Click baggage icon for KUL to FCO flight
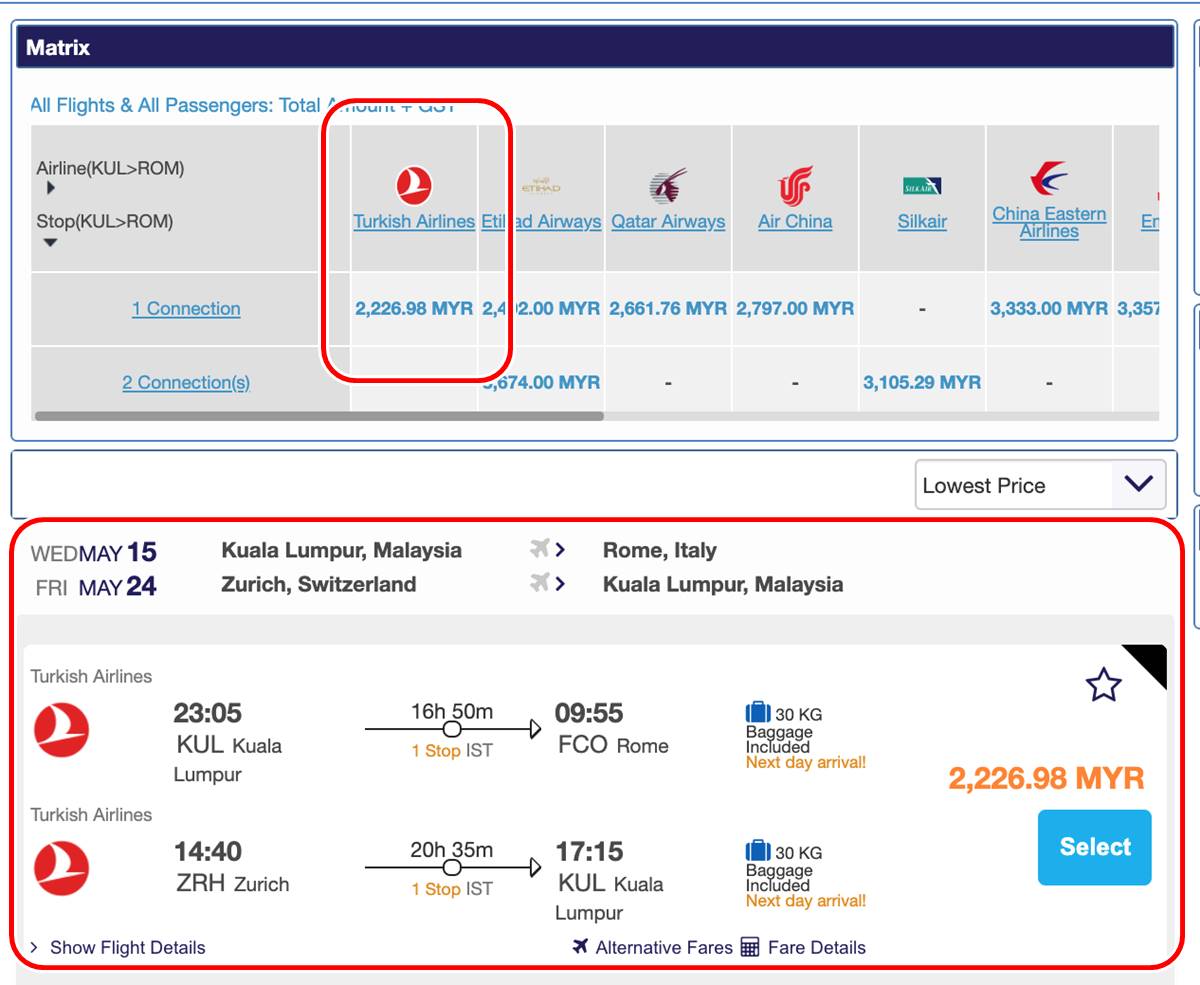 click(758, 713)
